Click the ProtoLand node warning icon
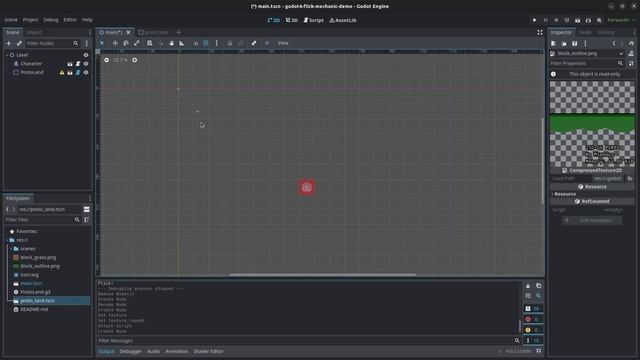 [62, 73]
